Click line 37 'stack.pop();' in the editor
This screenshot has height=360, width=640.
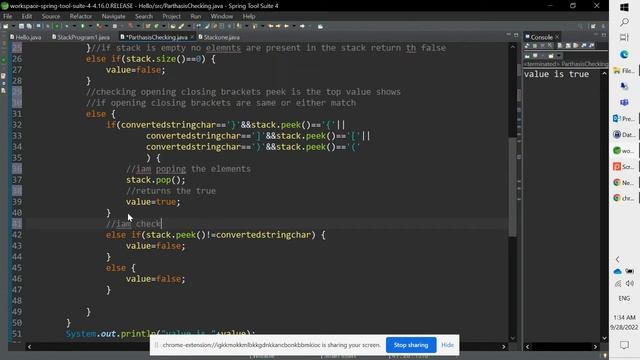pos(156,180)
